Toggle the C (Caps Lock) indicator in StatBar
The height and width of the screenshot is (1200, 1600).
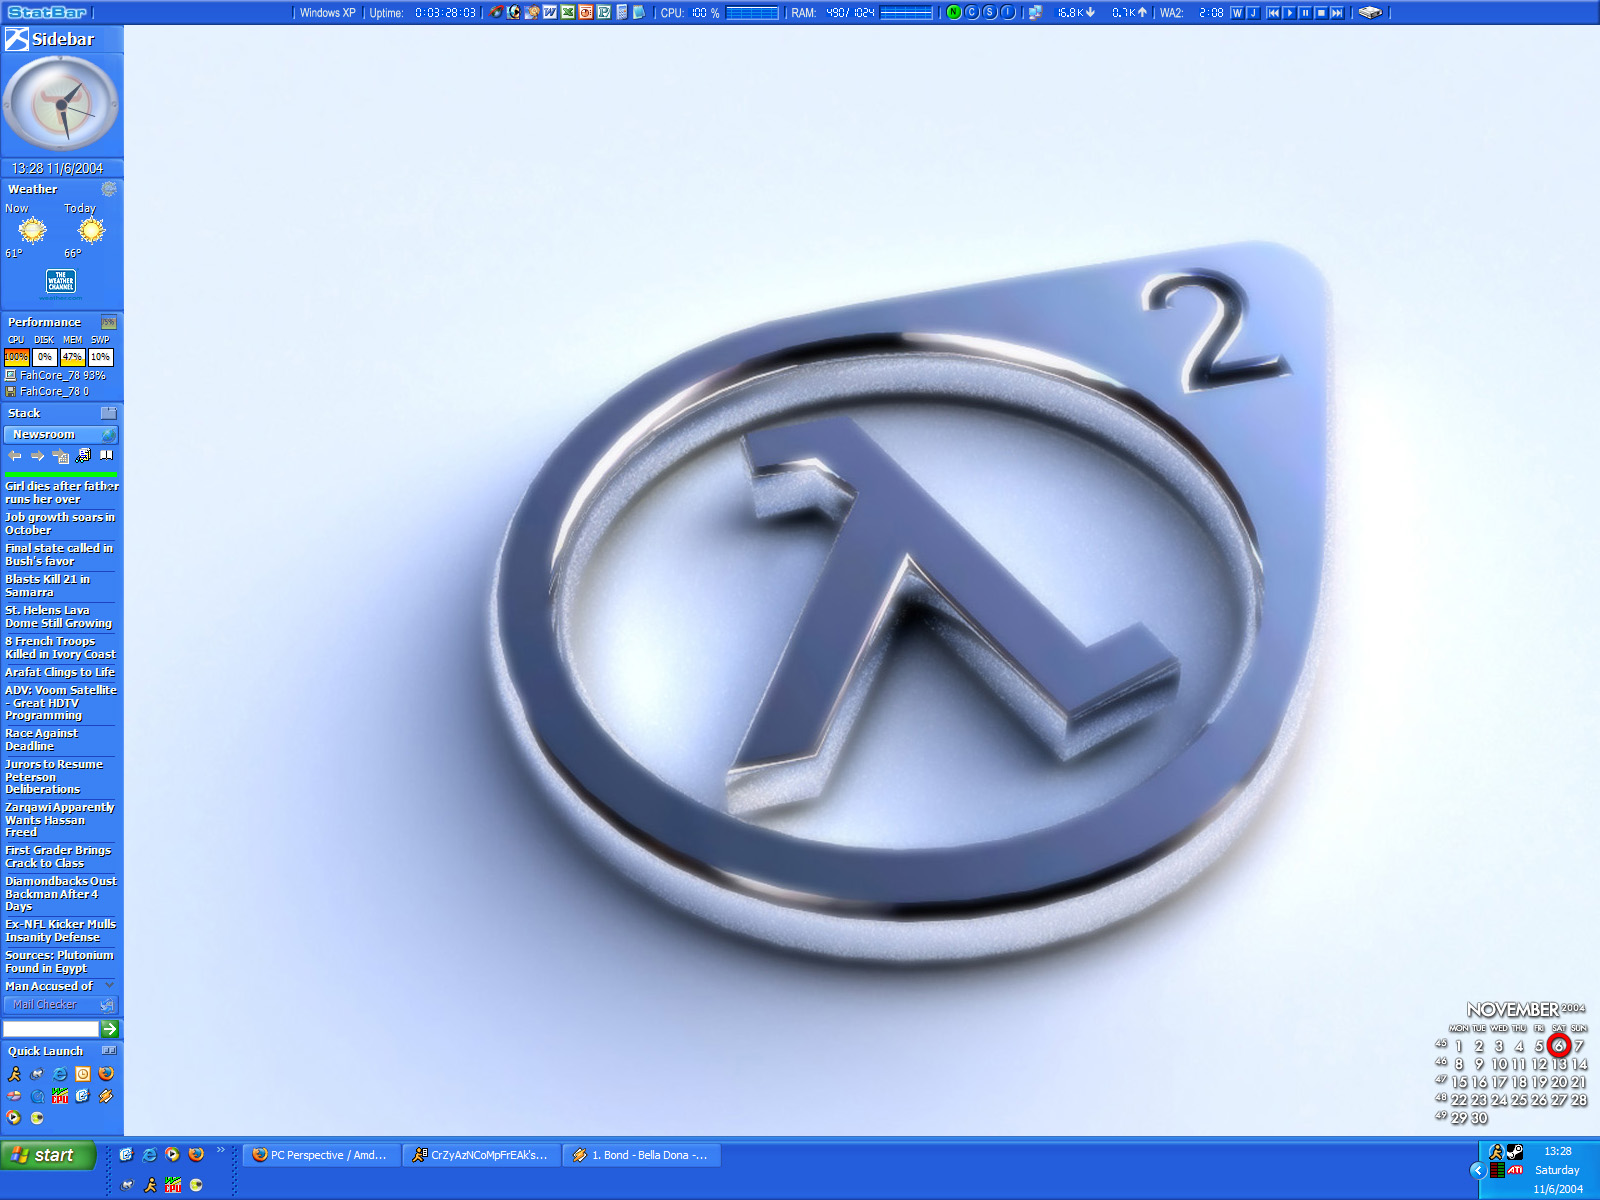[x=971, y=12]
